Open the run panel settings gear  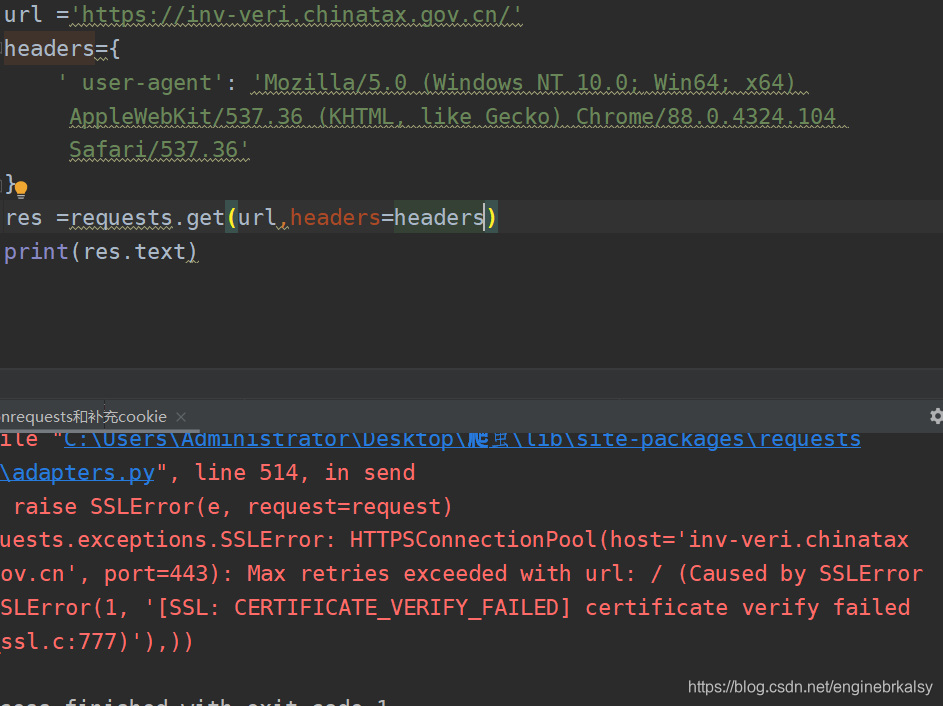pyautogui.click(x=936, y=416)
